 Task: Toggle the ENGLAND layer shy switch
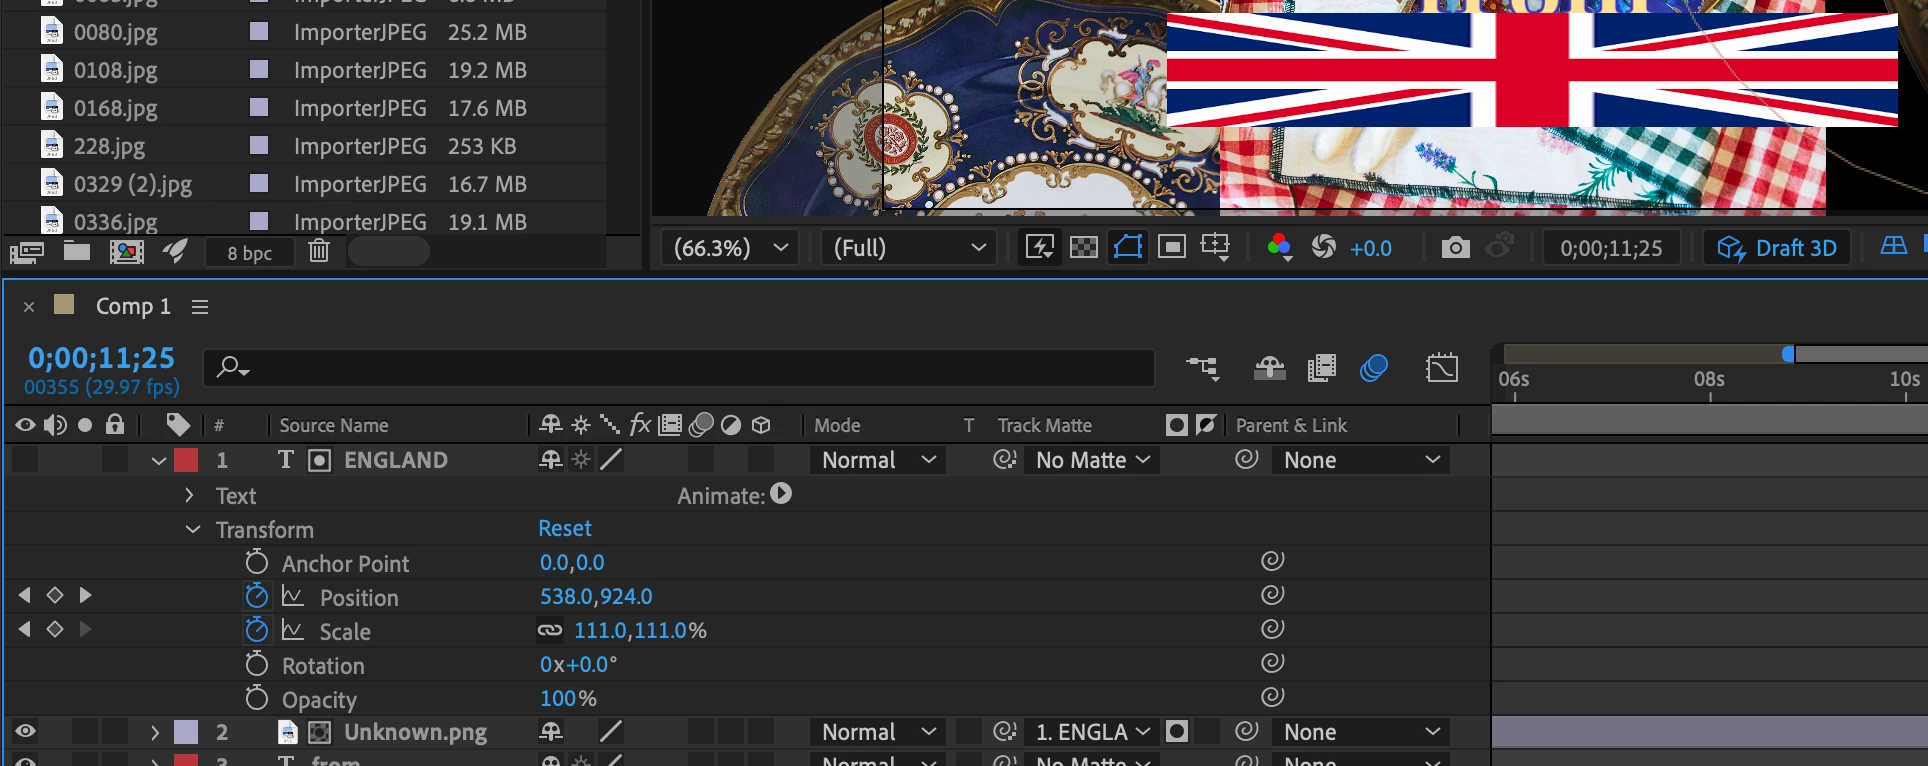(550, 460)
